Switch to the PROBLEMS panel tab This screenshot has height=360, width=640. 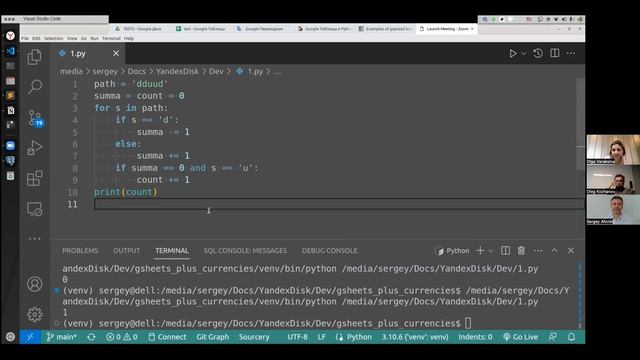coord(80,251)
